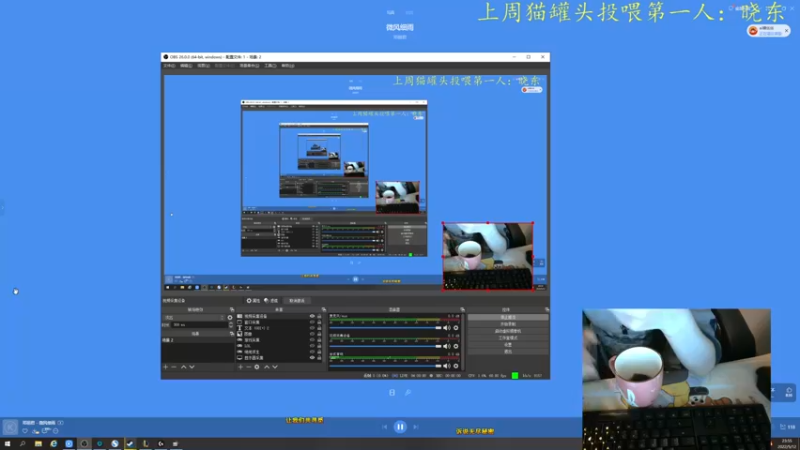Open the 工具 menu in OBS
The image size is (800, 450).
270,66
